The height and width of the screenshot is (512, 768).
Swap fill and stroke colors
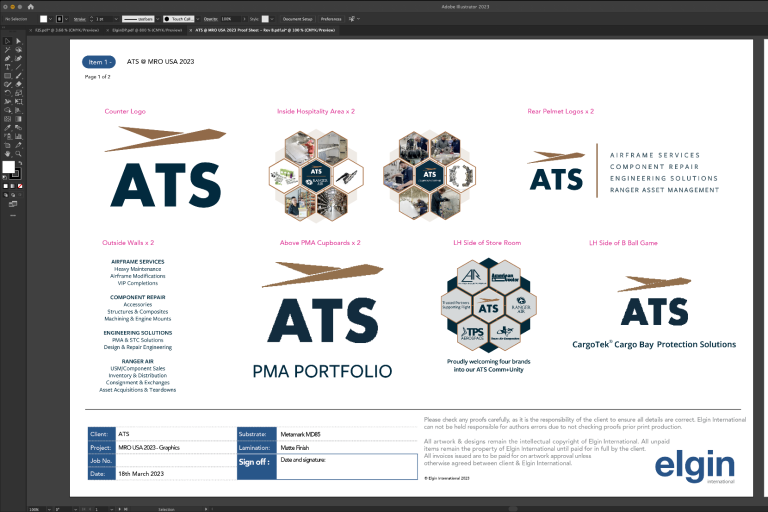[x=20, y=162]
